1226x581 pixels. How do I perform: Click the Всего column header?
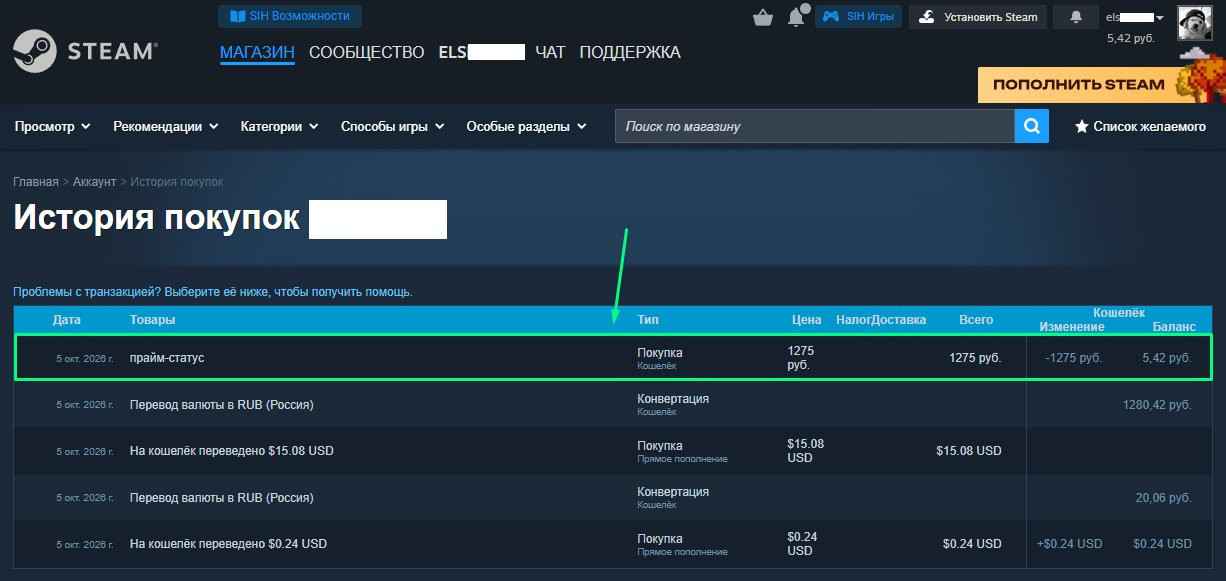[x=976, y=320]
